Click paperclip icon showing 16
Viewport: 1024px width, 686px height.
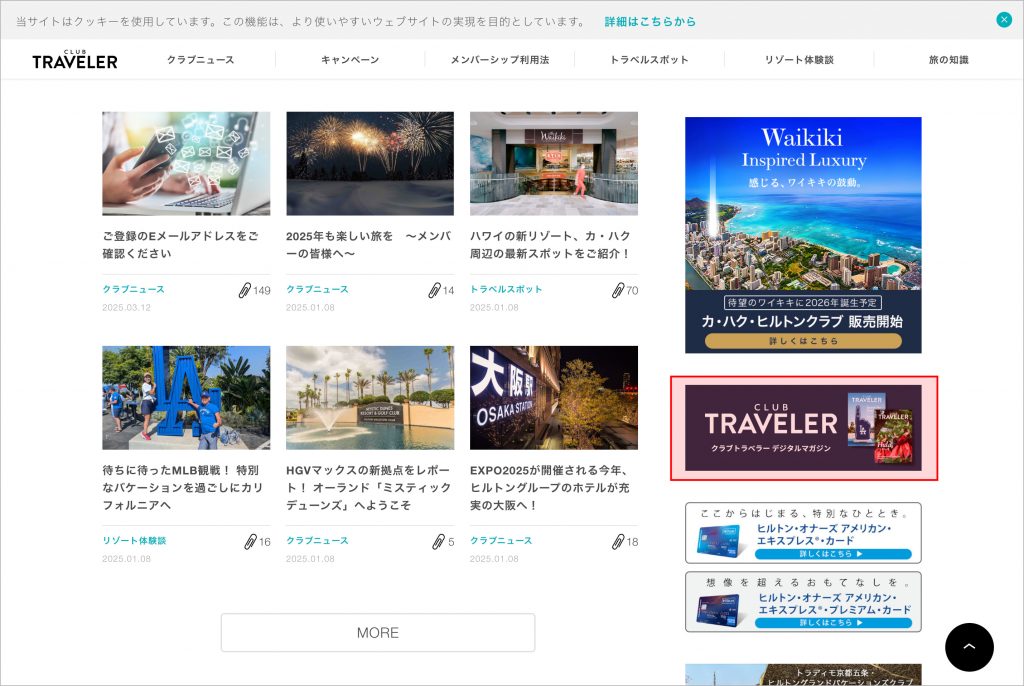[x=250, y=541]
